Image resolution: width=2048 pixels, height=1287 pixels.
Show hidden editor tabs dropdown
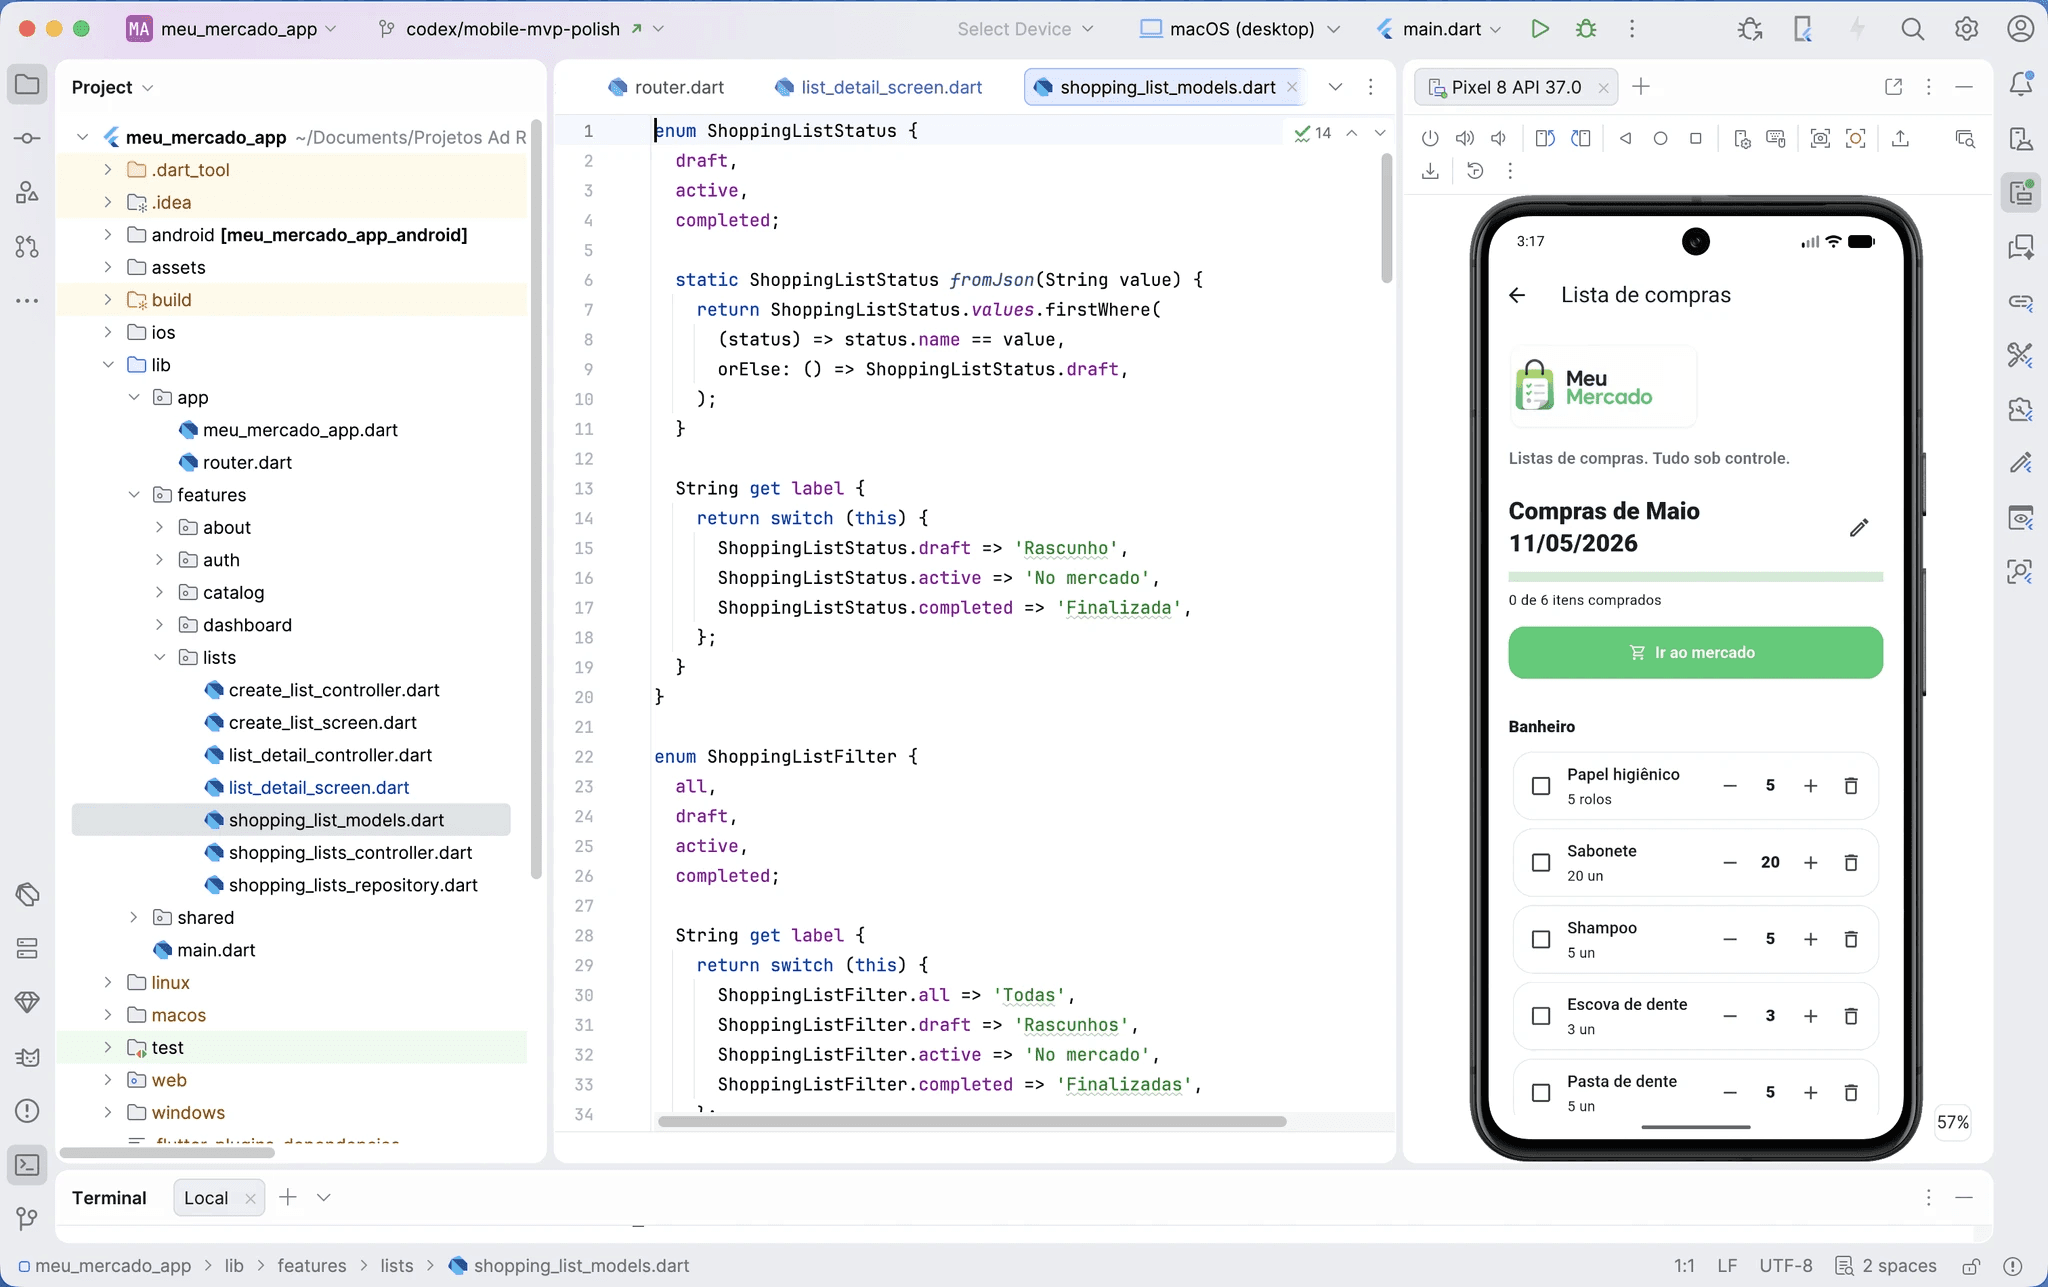tap(1335, 87)
